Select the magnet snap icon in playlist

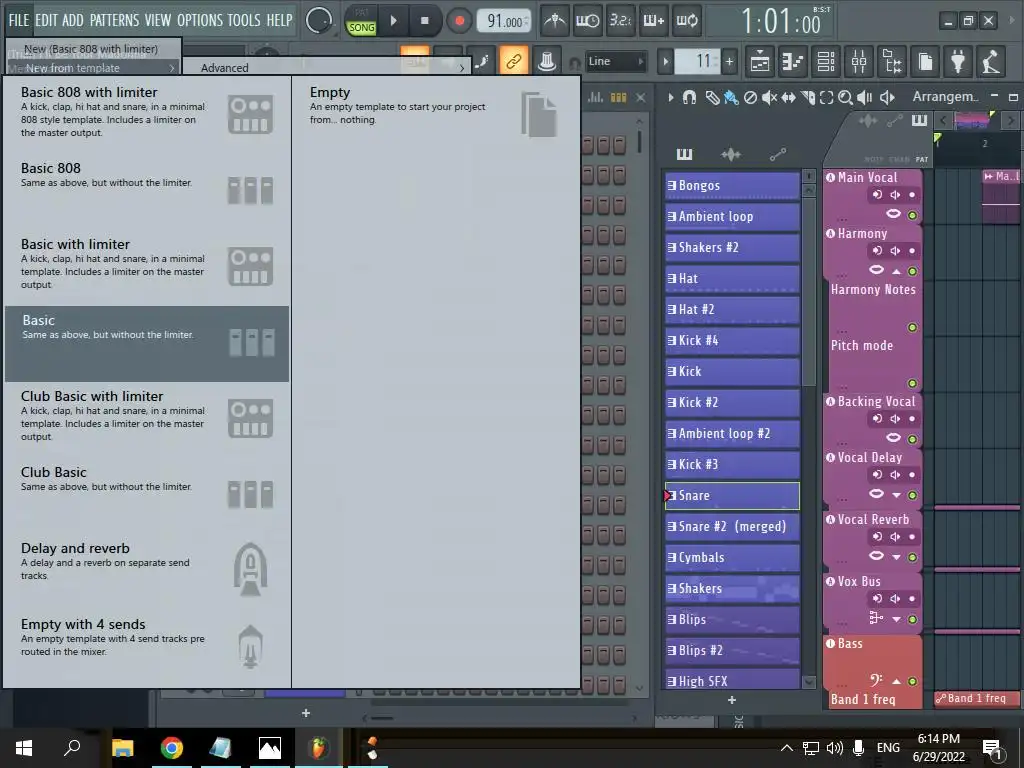(x=689, y=98)
